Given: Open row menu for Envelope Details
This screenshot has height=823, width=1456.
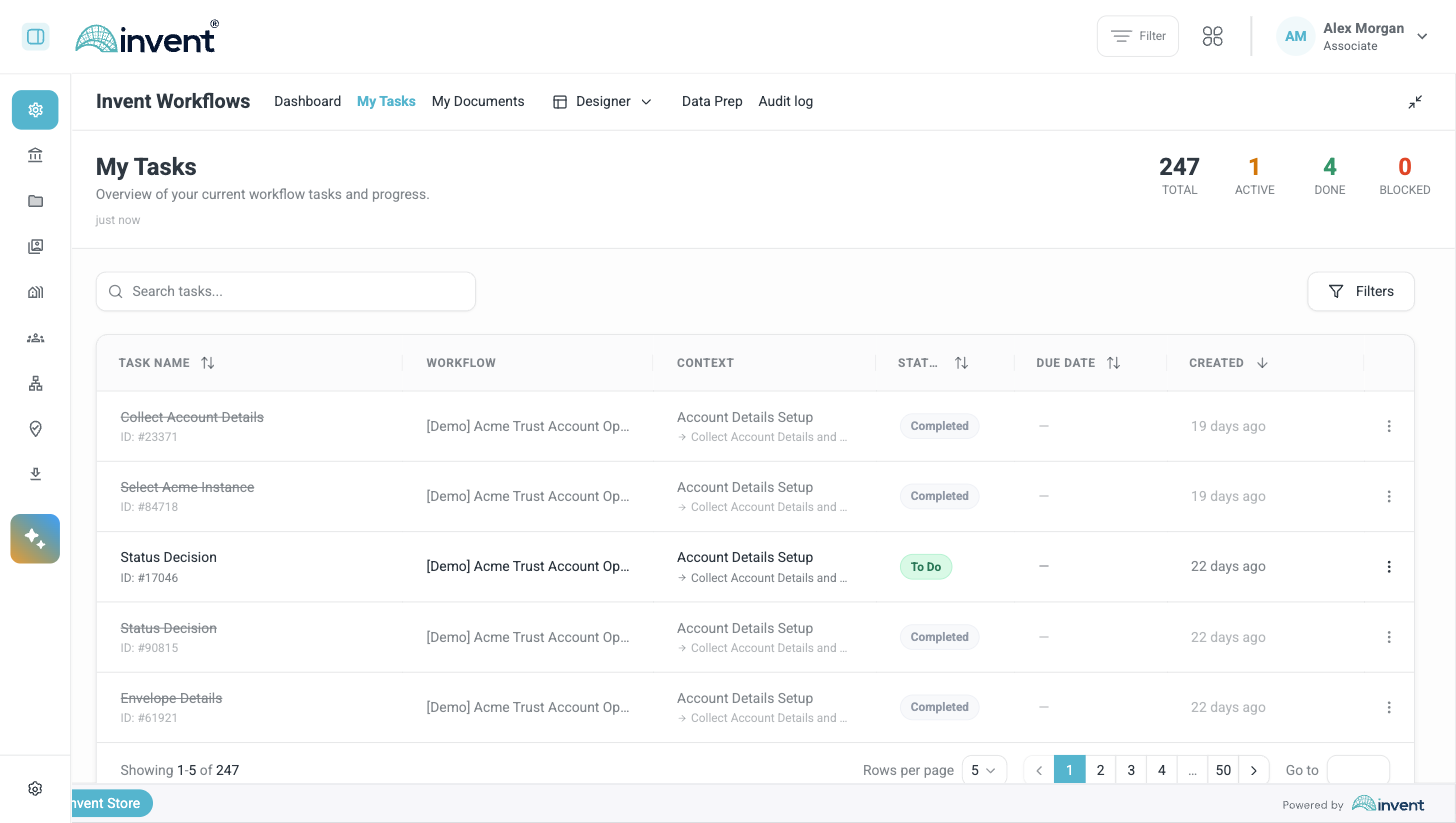Looking at the screenshot, I should click(x=1389, y=707).
